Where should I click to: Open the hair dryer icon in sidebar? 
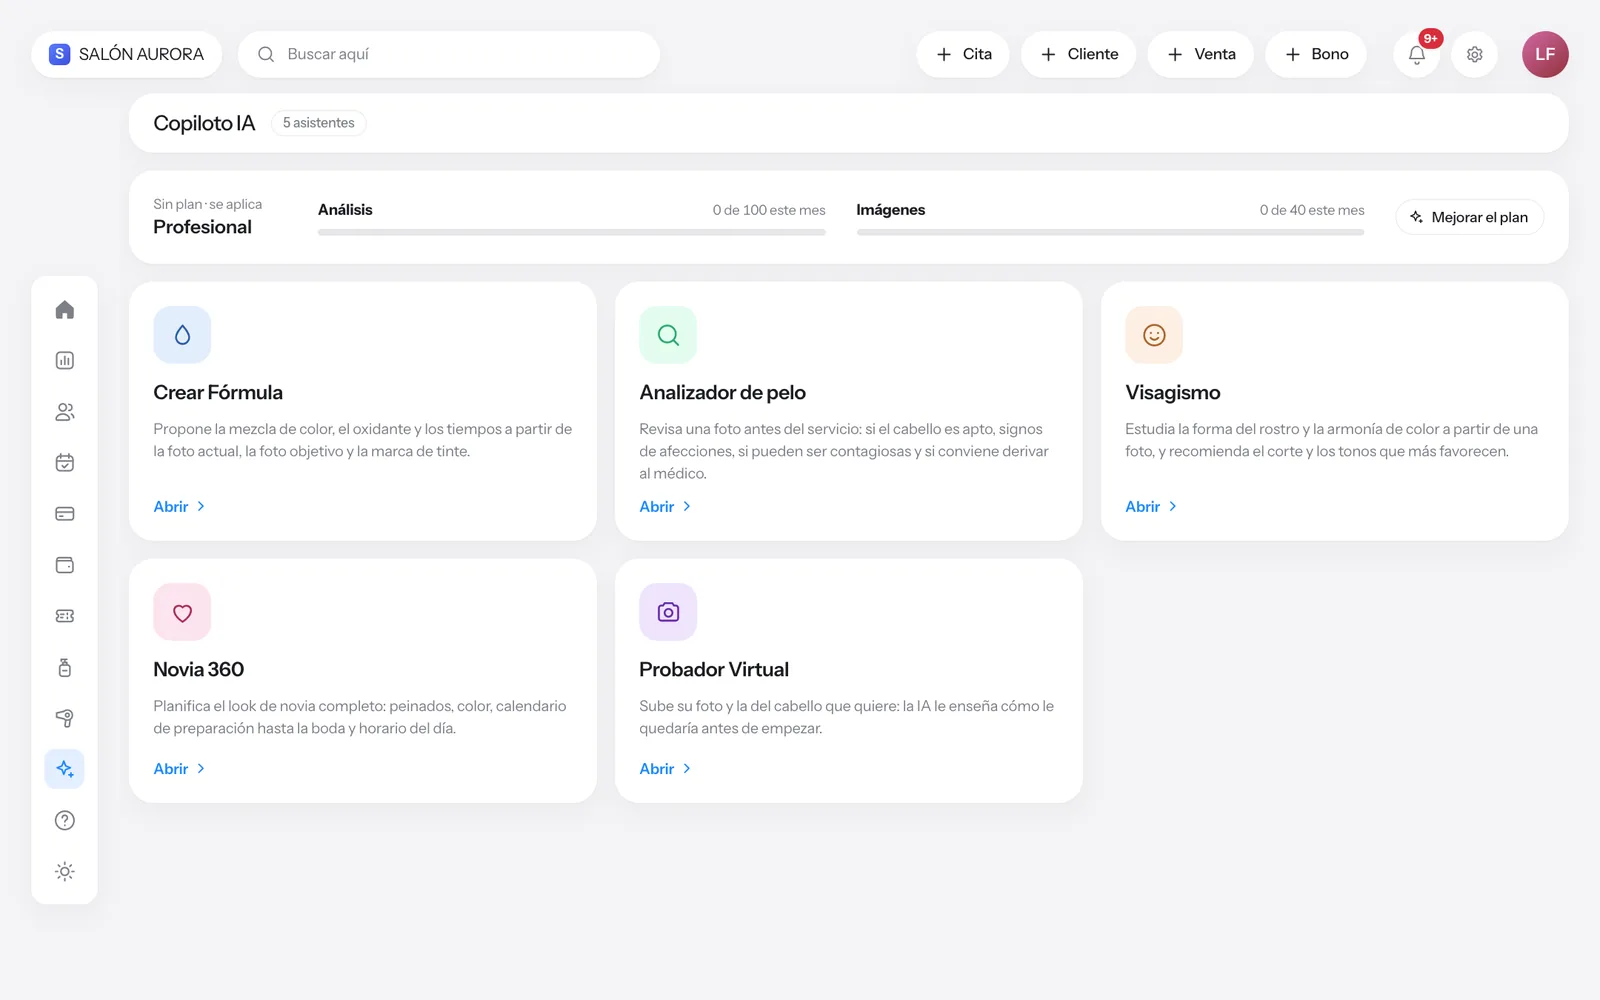tap(65, 718)
